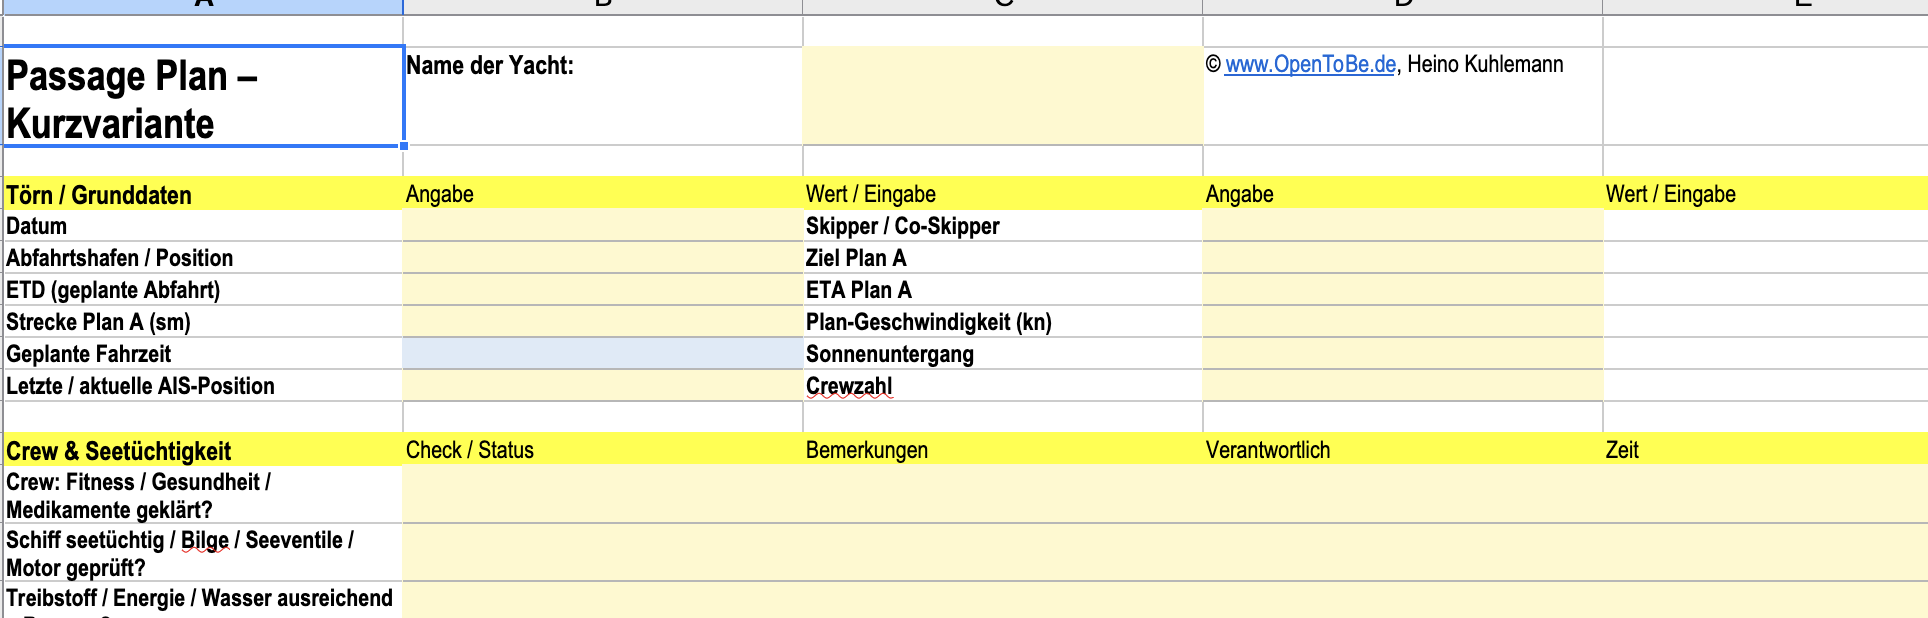Screen dimensions: 1928x618
Task: Select the Ziel Plan A value cell
Action: click(x=1402, y=258)
